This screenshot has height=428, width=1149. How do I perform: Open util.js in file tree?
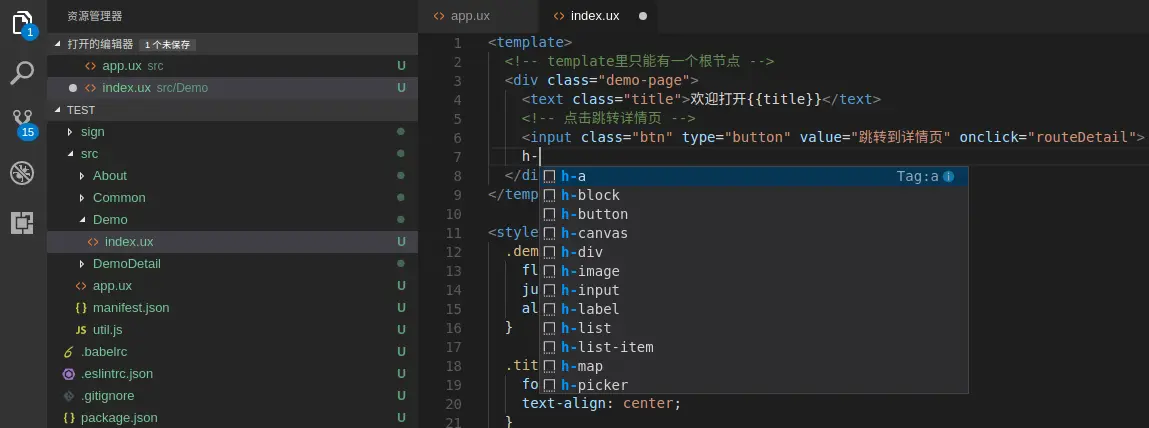coord(232,330)
